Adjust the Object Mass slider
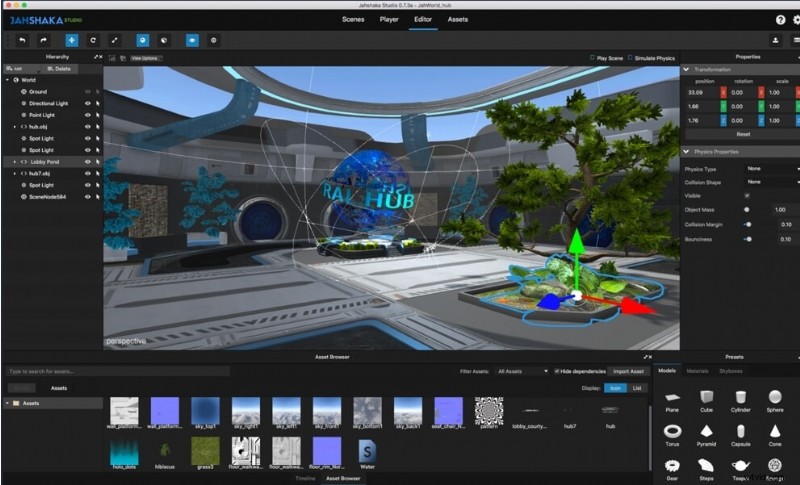The width and height of the screenshot is (800, 485). click(746, 210)
